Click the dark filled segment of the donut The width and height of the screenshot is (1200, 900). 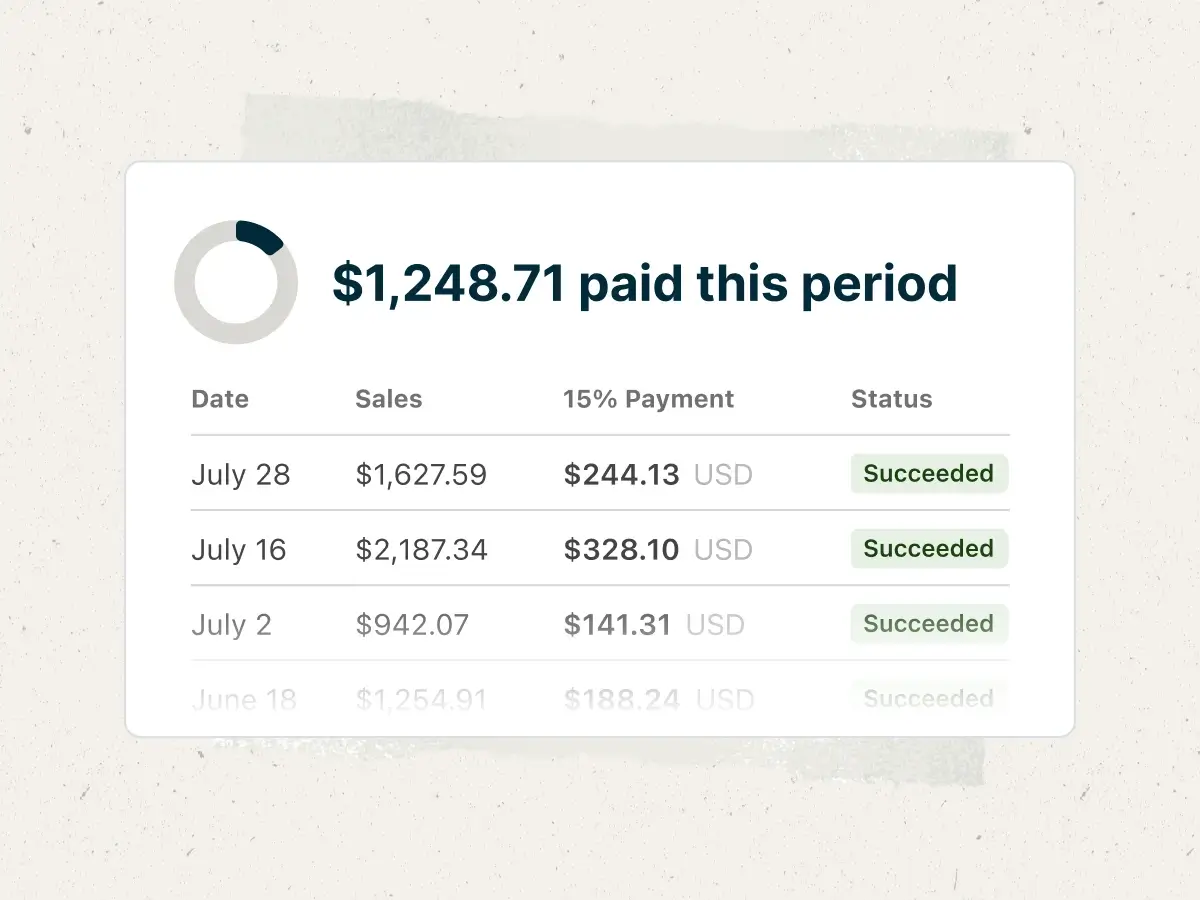click(260, 236)
